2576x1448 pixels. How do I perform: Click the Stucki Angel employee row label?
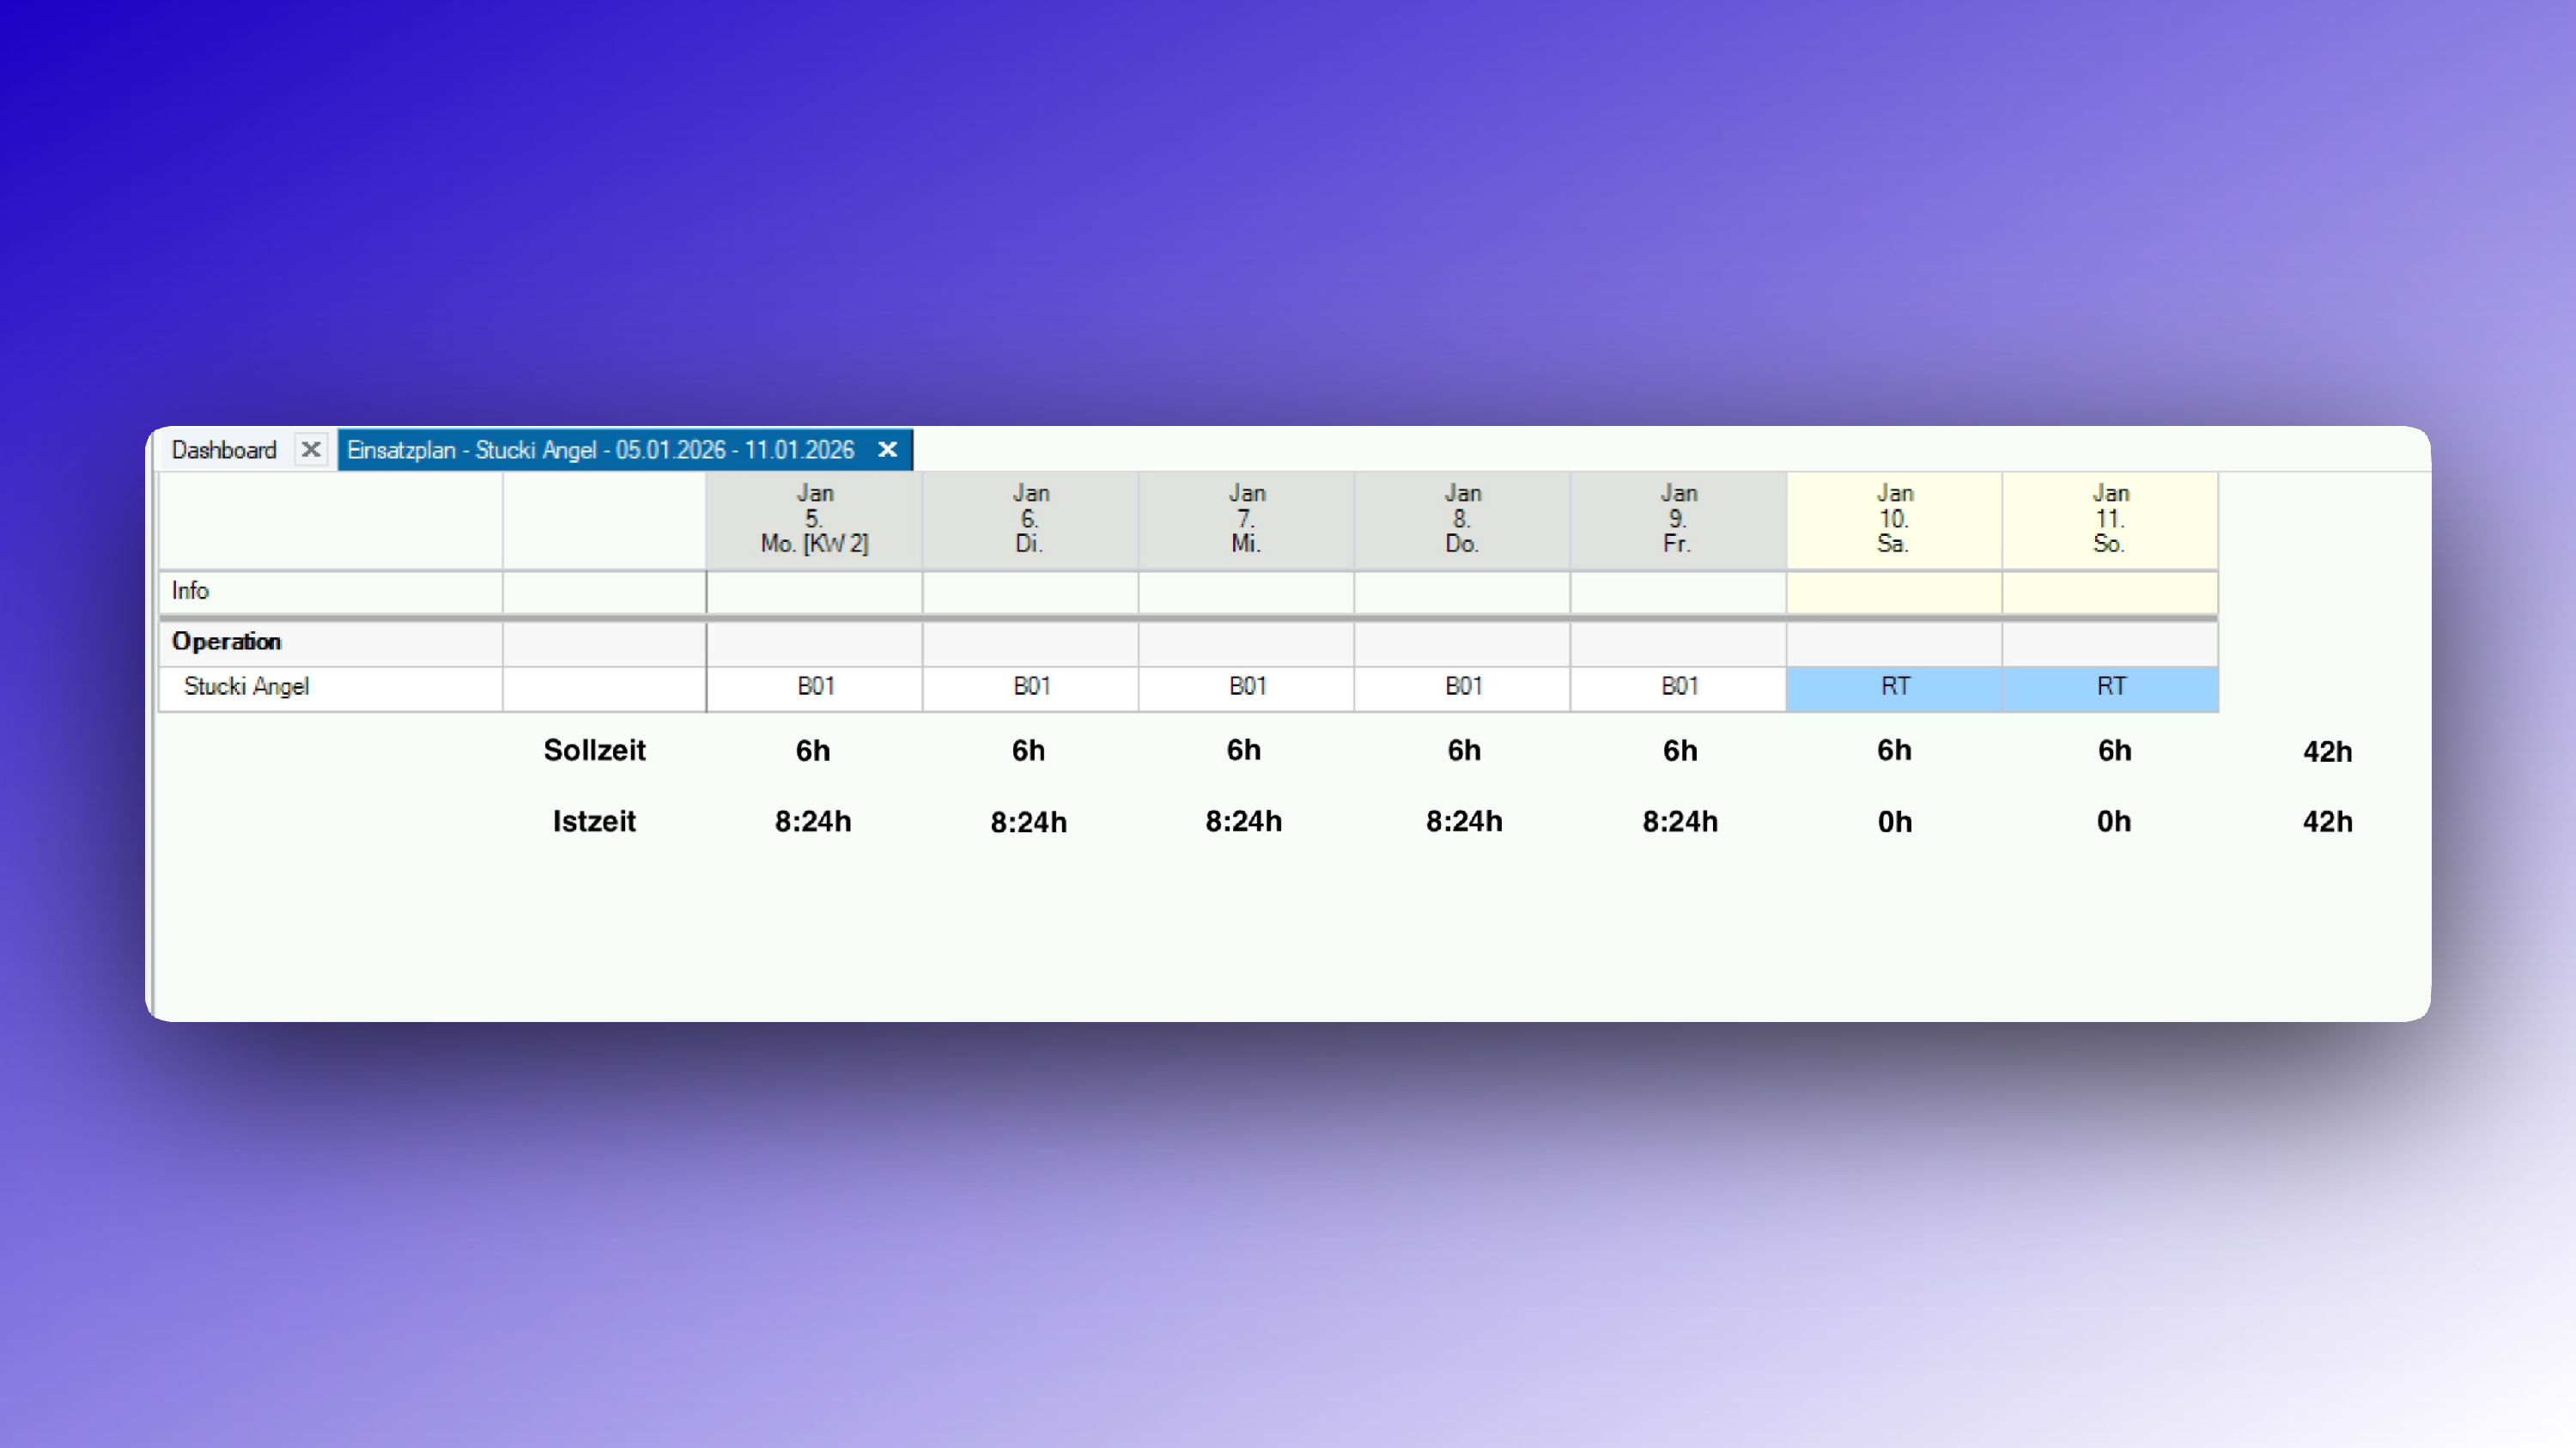tap(247, 687)
